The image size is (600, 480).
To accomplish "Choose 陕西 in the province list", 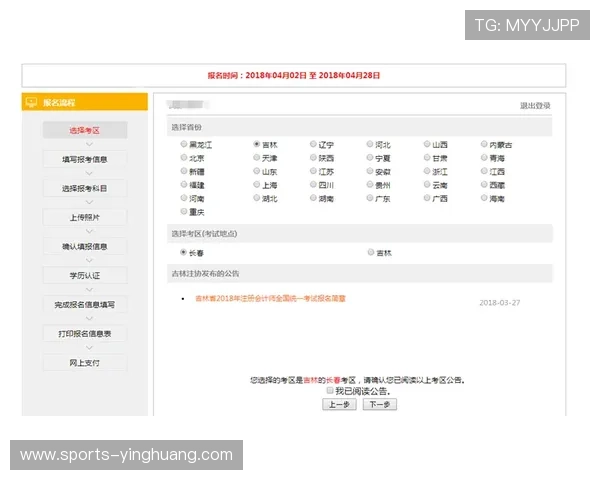I will 313,157.
